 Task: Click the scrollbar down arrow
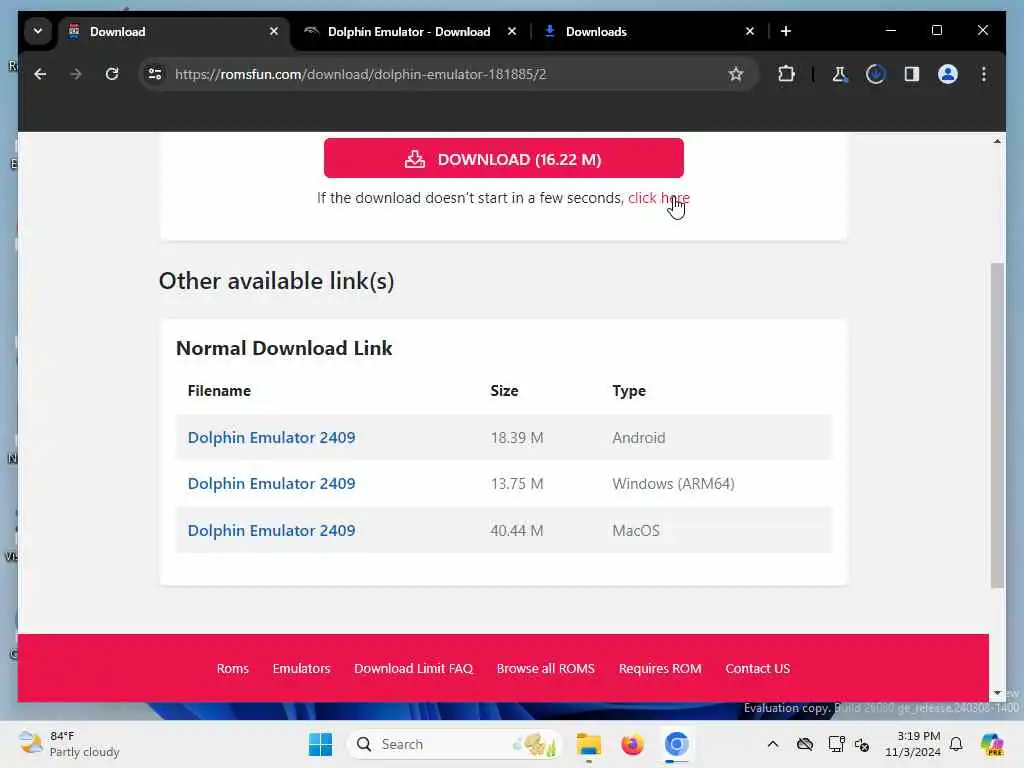[x=997, y=692]
